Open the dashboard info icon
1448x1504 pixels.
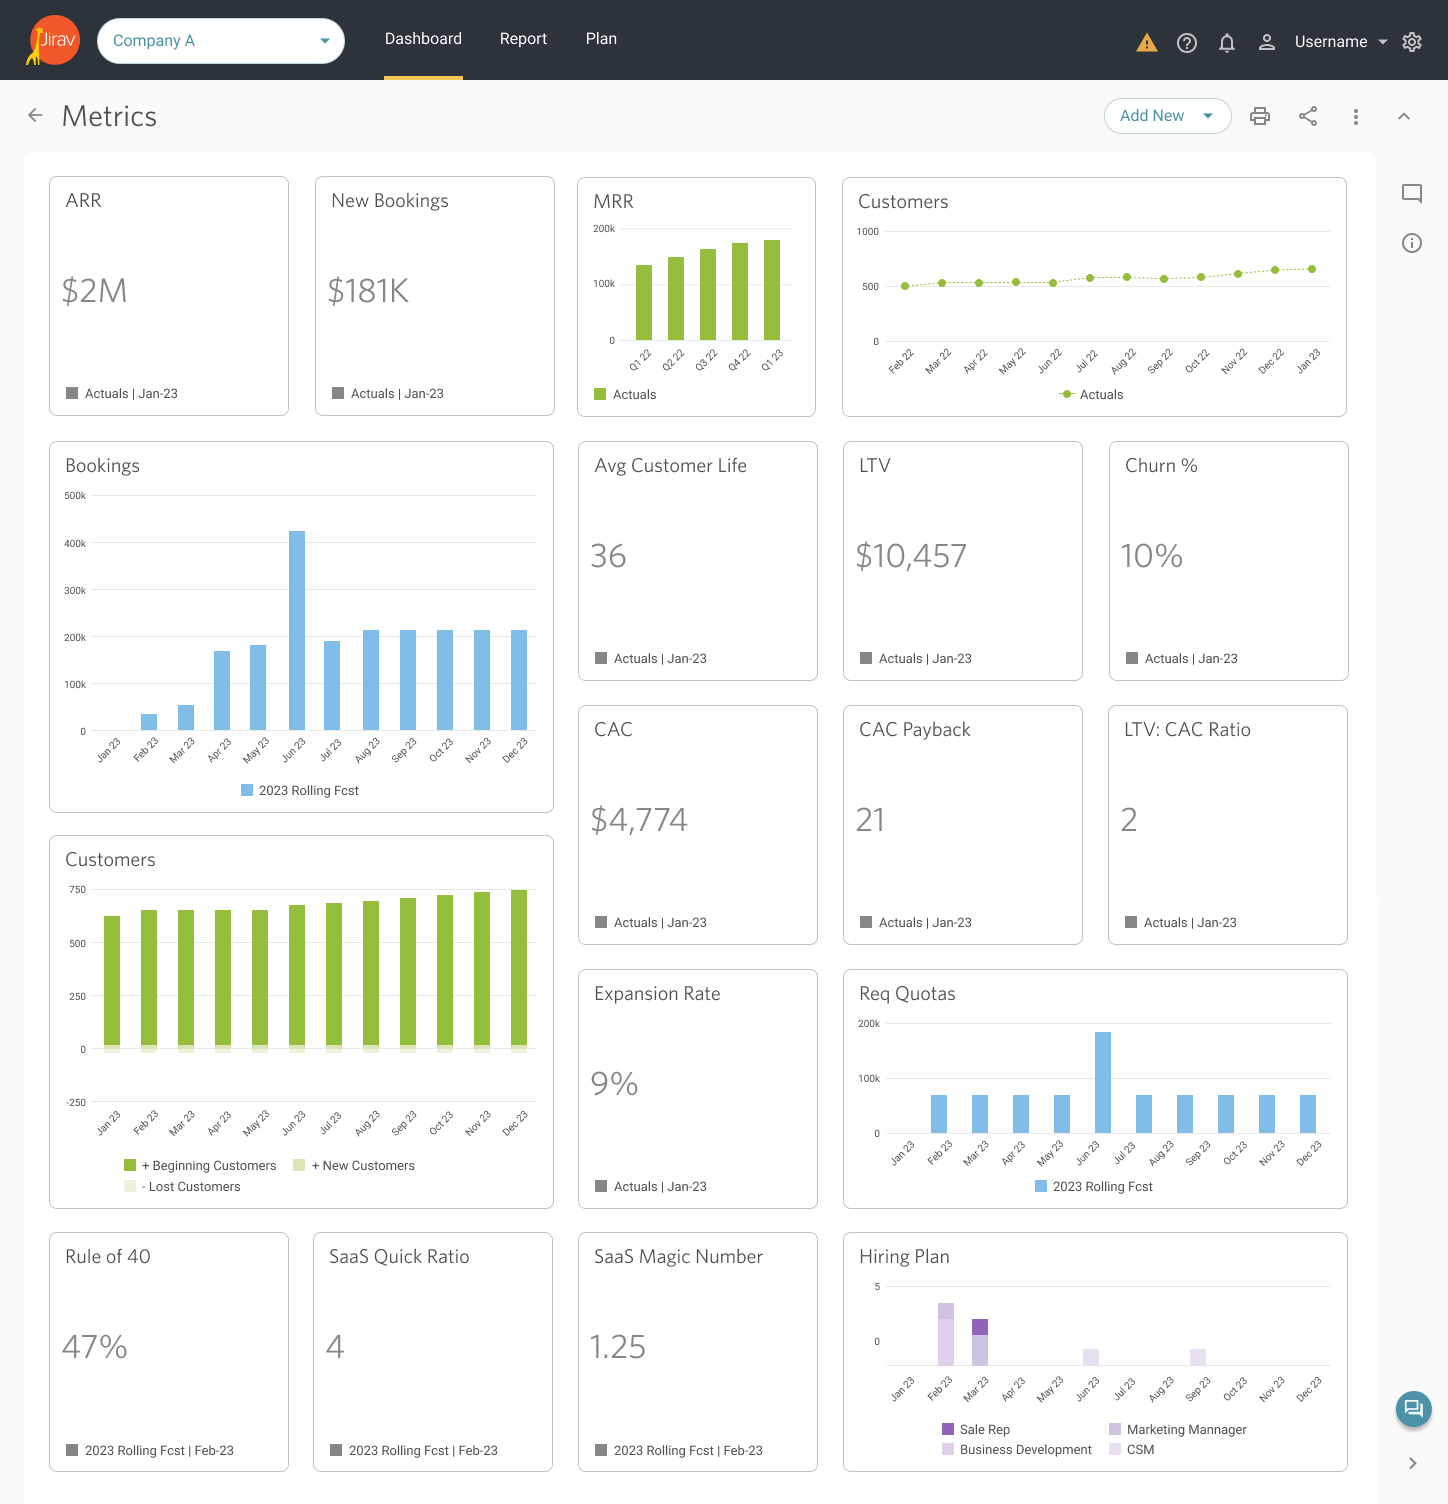[1412, 243]
